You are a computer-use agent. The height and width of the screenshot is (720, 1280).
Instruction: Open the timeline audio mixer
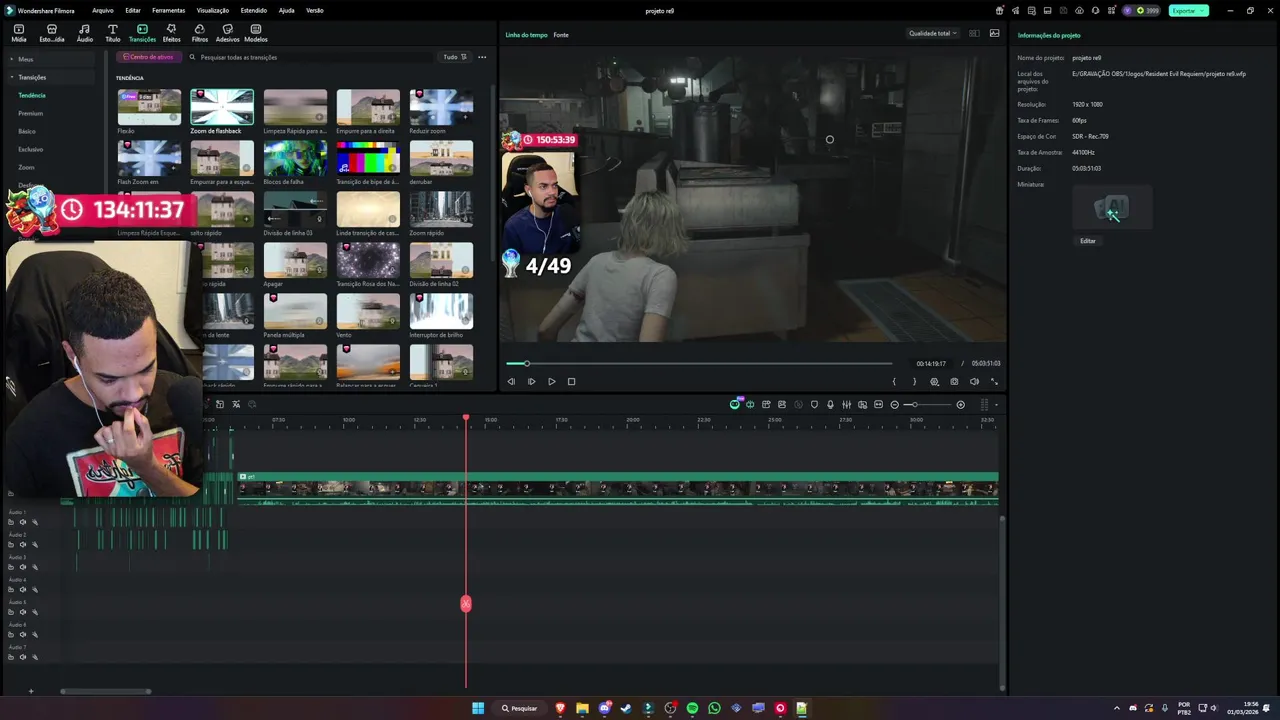click(846, 404)
